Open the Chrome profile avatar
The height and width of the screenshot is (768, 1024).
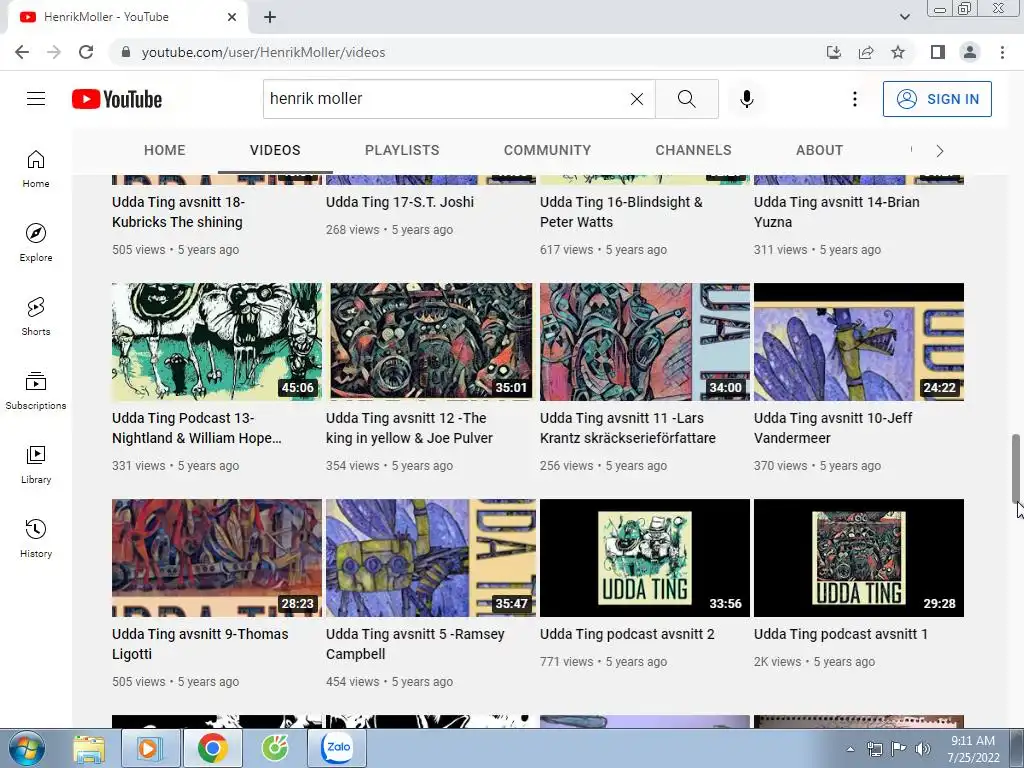[x=970, y=52]
